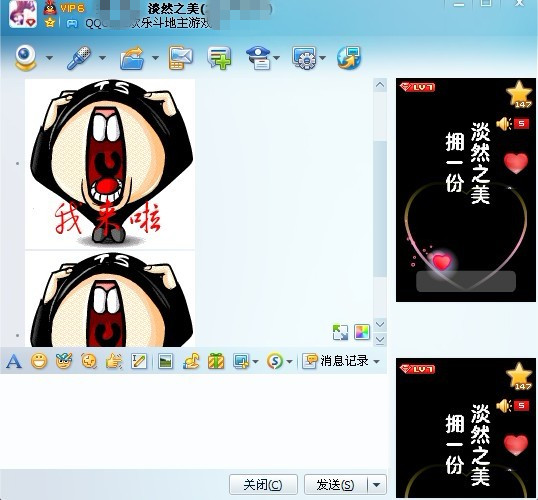Insert a picture using image icon

tap(166, 361)
